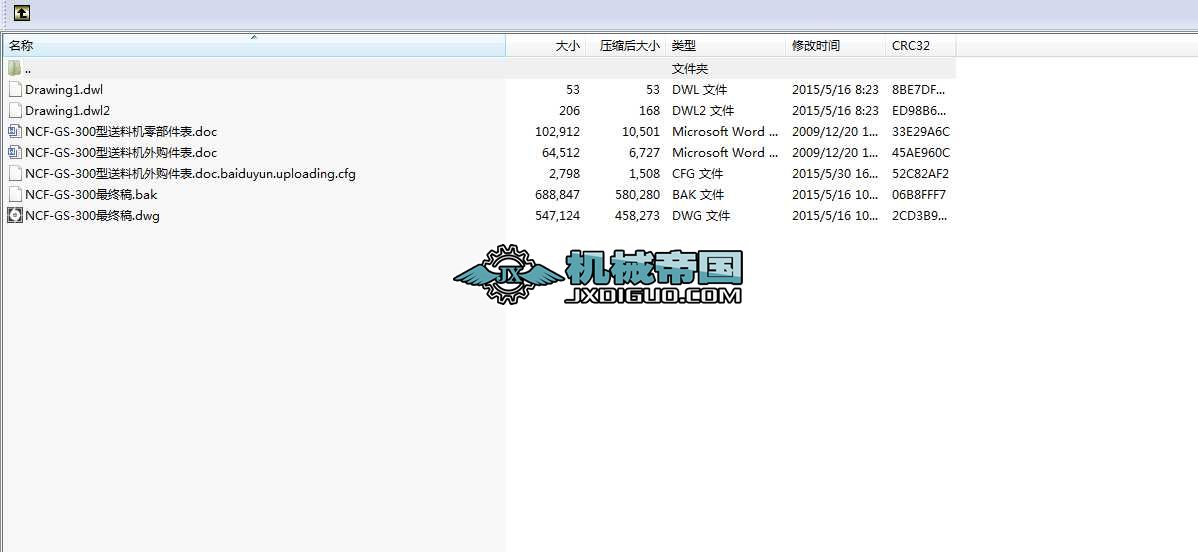Select NCF-GS-300型送料机外购件表.doc
Screen dimensions: 1198x552
[x=121, y=152]
